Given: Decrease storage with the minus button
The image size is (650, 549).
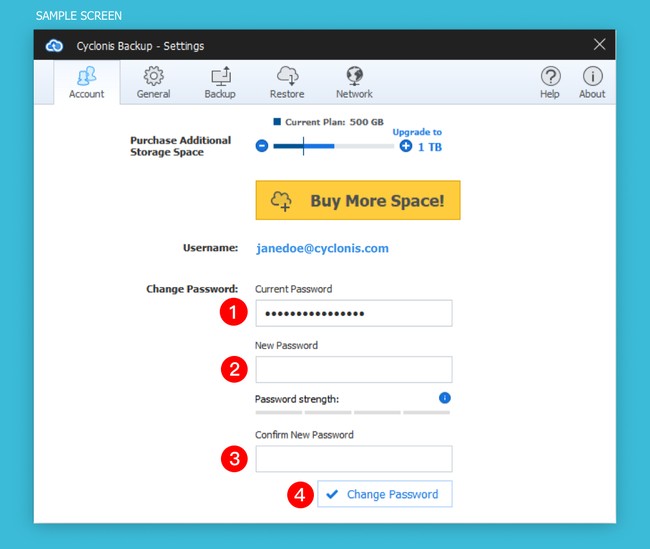Looking at the screenshot, I should [x=262, y=146].
